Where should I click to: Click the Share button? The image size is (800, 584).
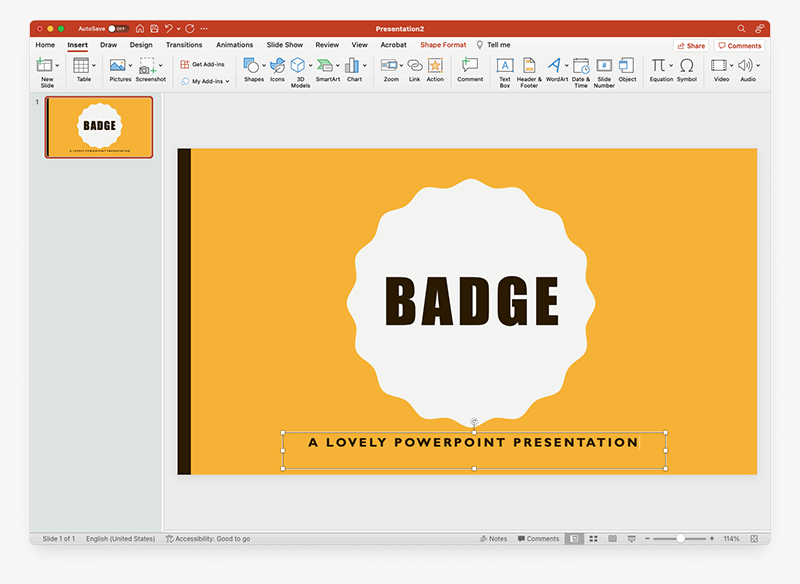coord(691,45)
